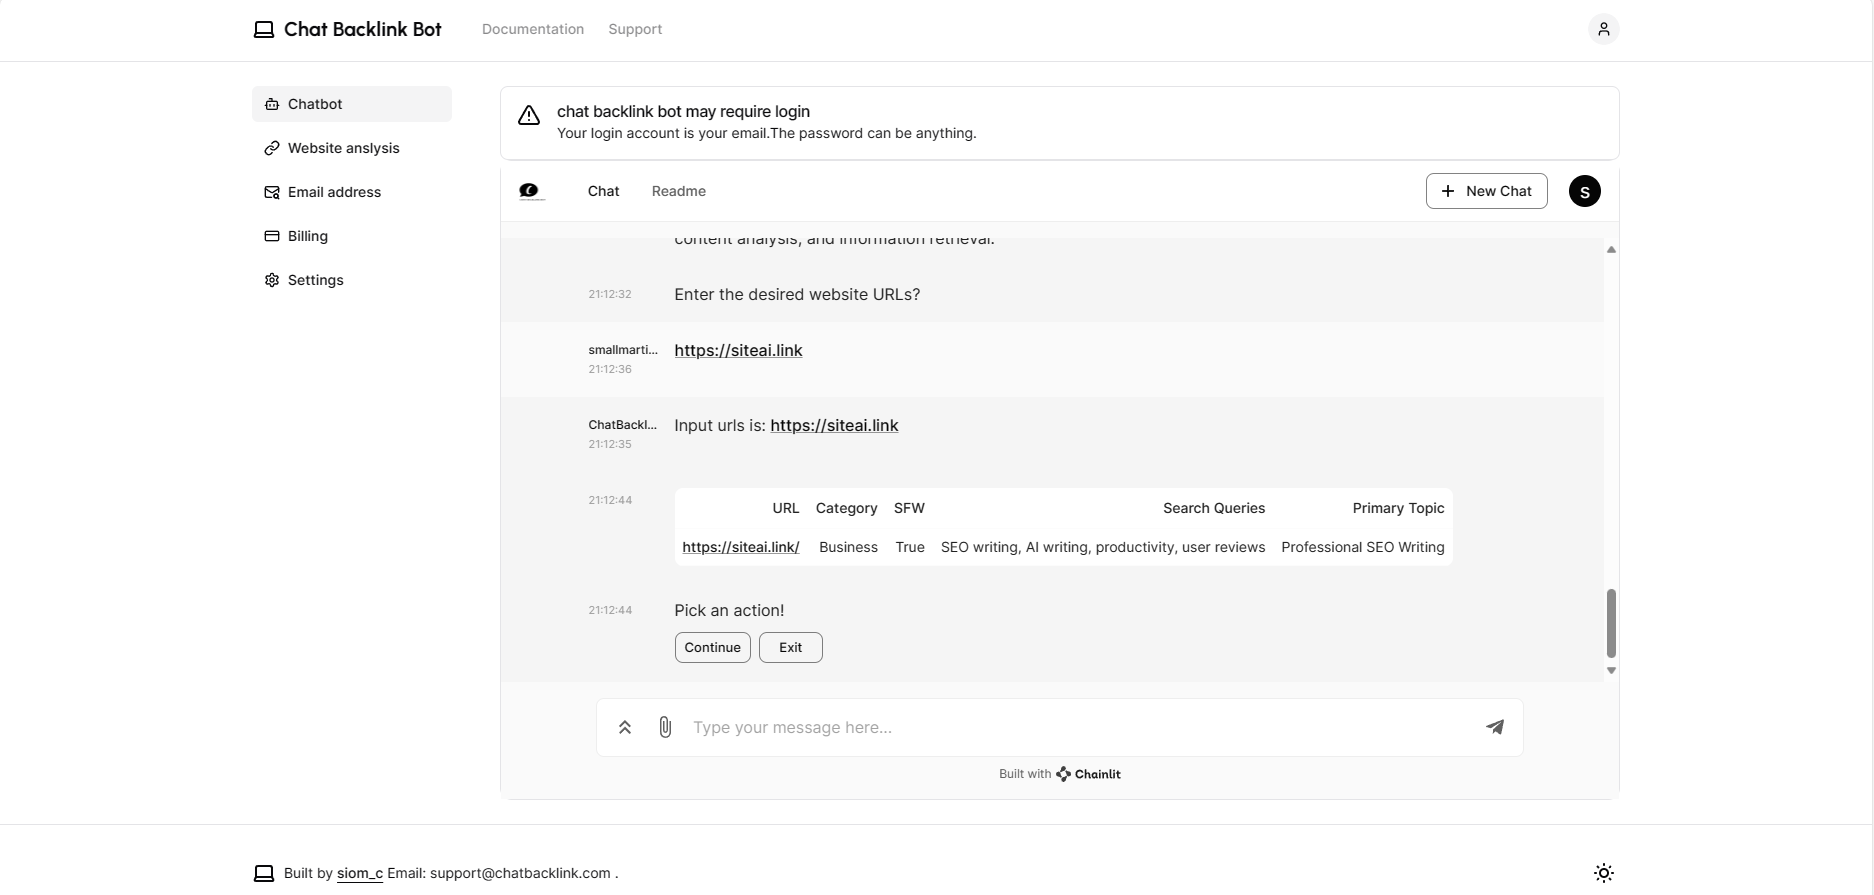
Task: Focus the Type your message here field
Action: click(1080, 727)
